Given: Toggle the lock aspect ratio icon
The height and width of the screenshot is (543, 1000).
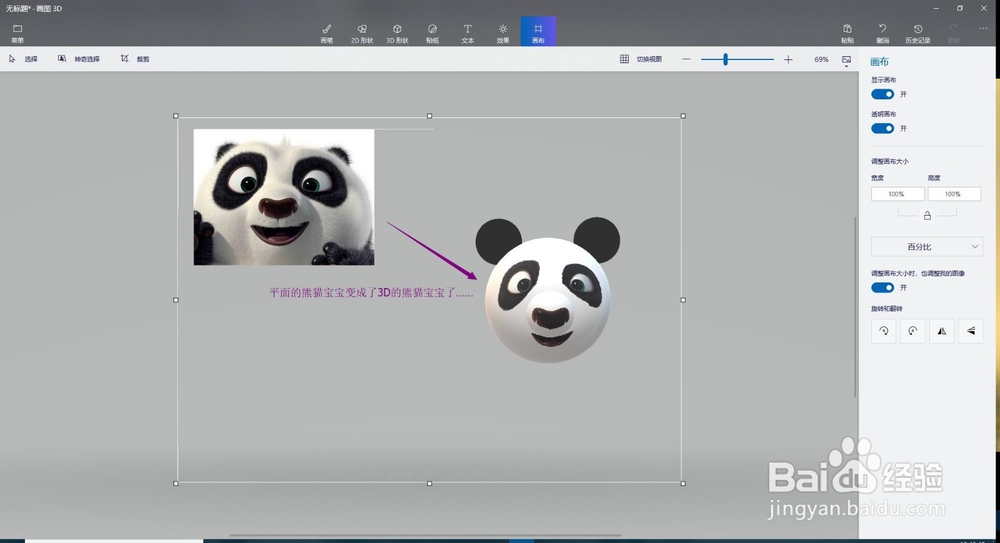Looking at the screenshot, I should tap(927, 216).
